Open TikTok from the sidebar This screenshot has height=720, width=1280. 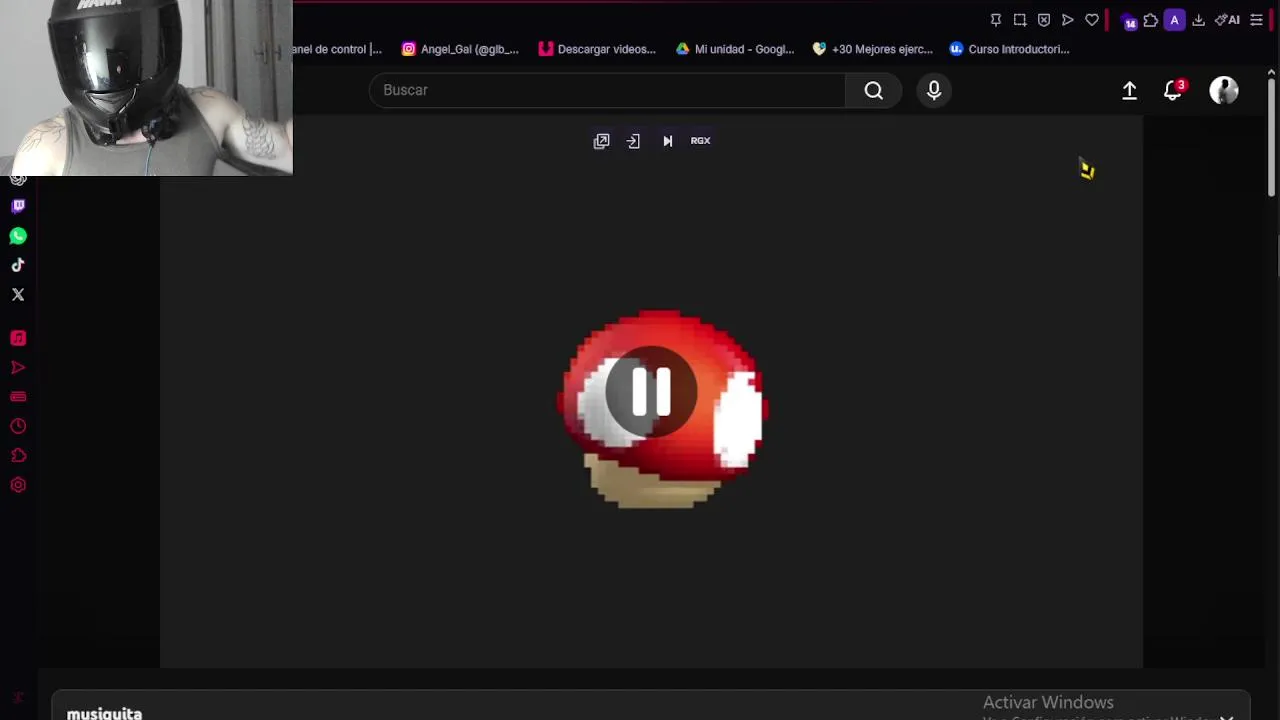pyautogui.click(x=18, y=265)
